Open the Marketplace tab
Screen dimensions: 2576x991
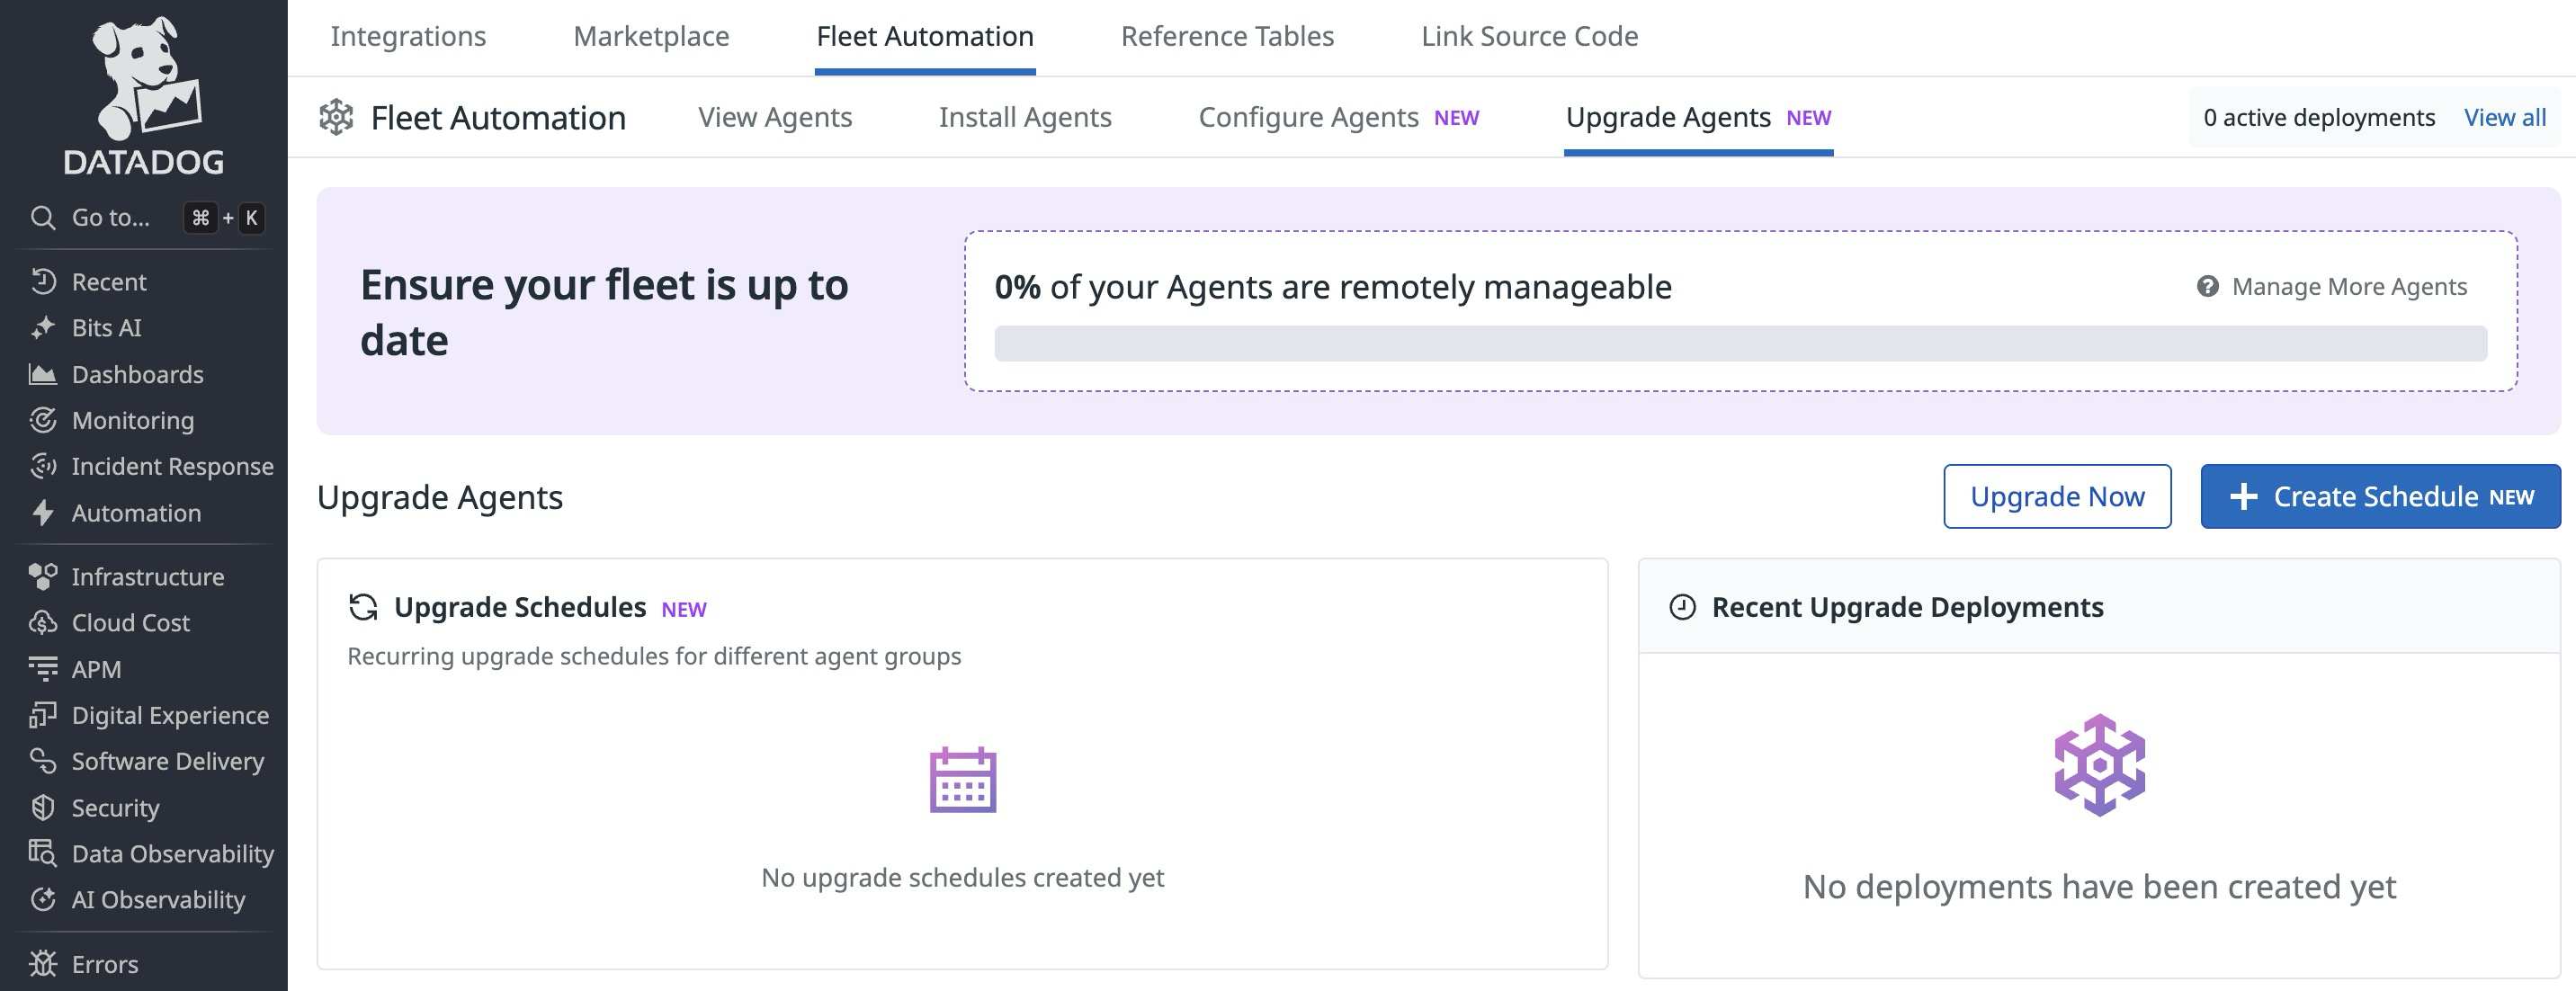coord(650,36)
